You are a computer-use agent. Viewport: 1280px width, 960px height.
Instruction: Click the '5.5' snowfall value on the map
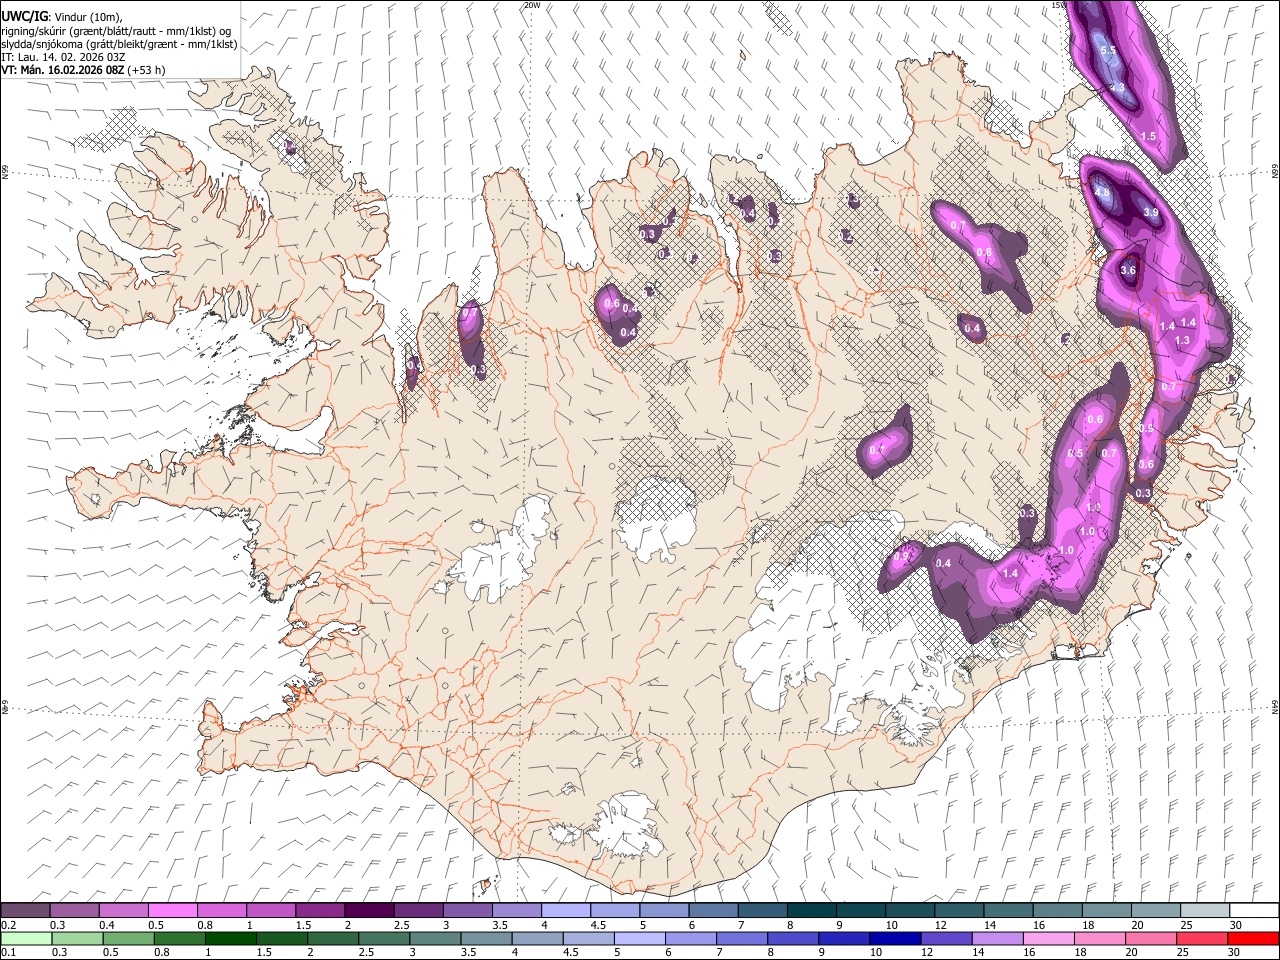pos(1108,50)
